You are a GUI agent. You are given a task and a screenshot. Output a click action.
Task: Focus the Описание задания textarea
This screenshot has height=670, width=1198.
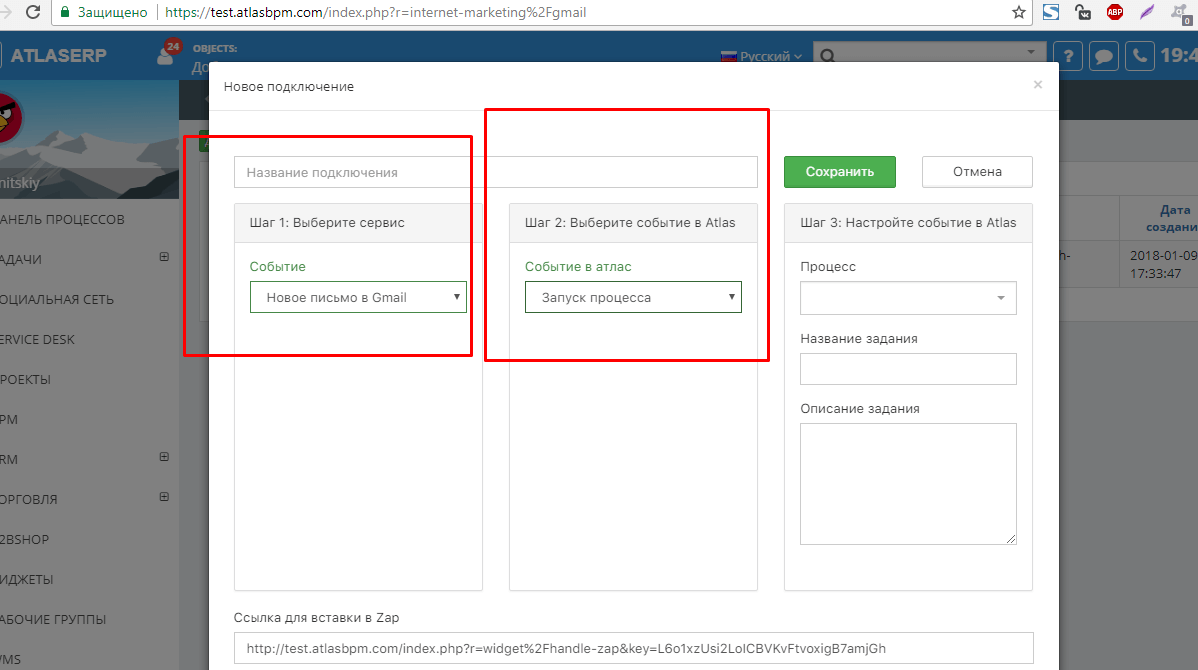pyautogui.click(x=908, y=484)
